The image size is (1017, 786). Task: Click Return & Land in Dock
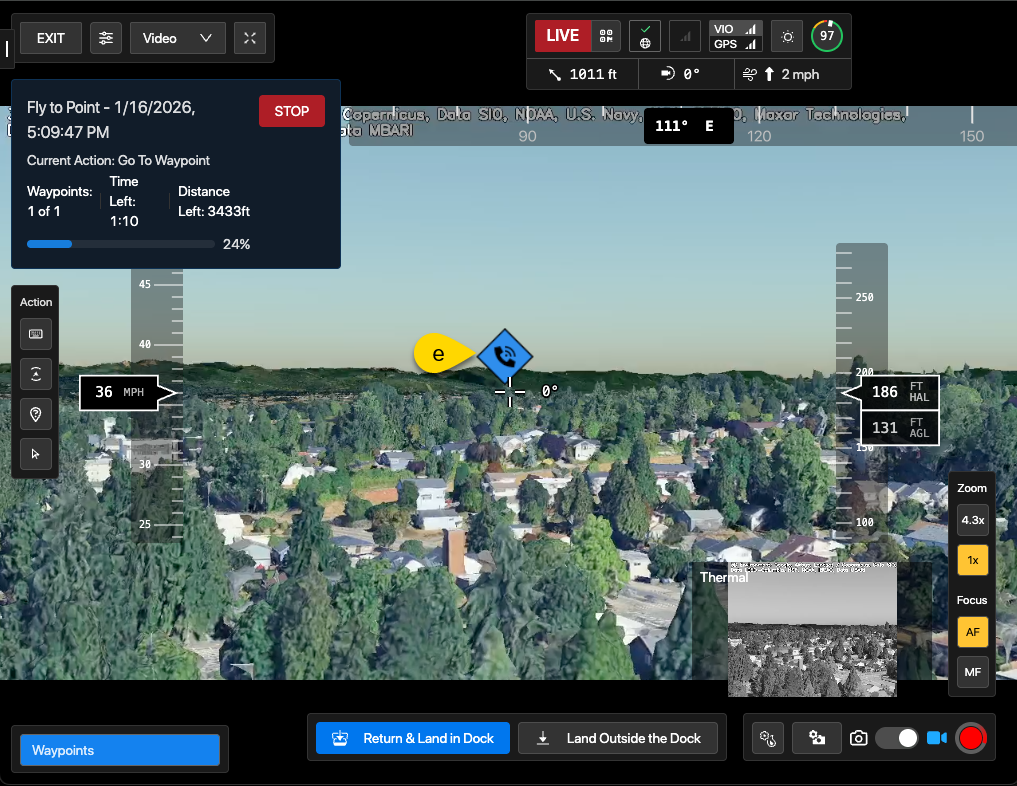pyautogui.click(x=413, y=738)
